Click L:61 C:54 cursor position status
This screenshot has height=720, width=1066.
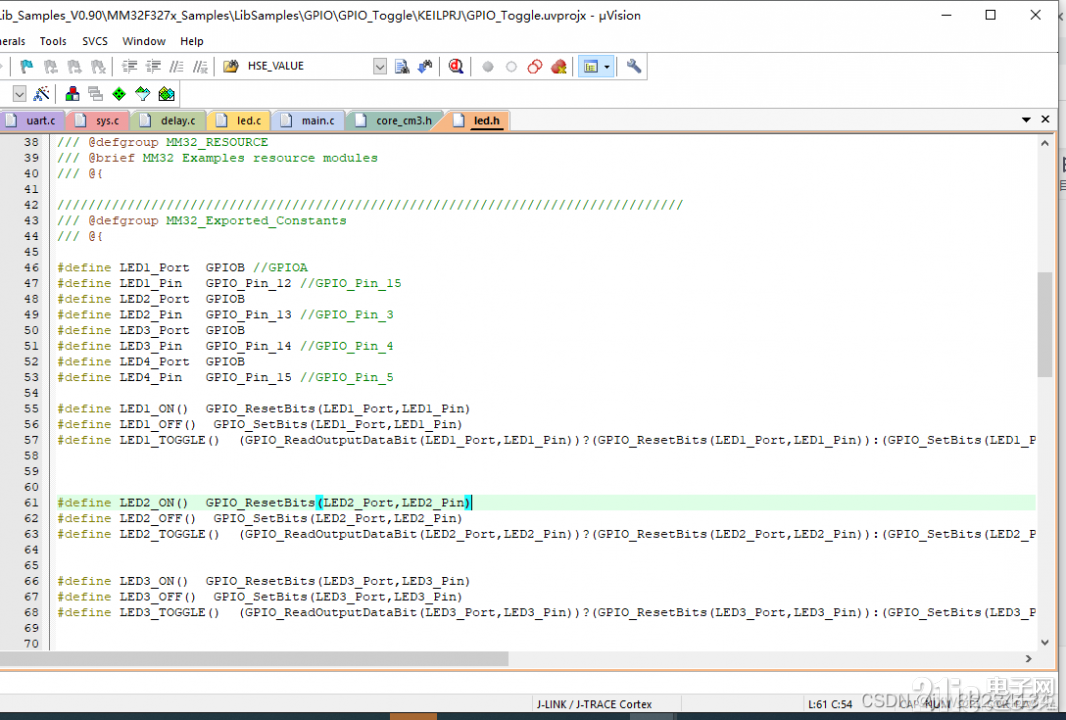point(829,704)
